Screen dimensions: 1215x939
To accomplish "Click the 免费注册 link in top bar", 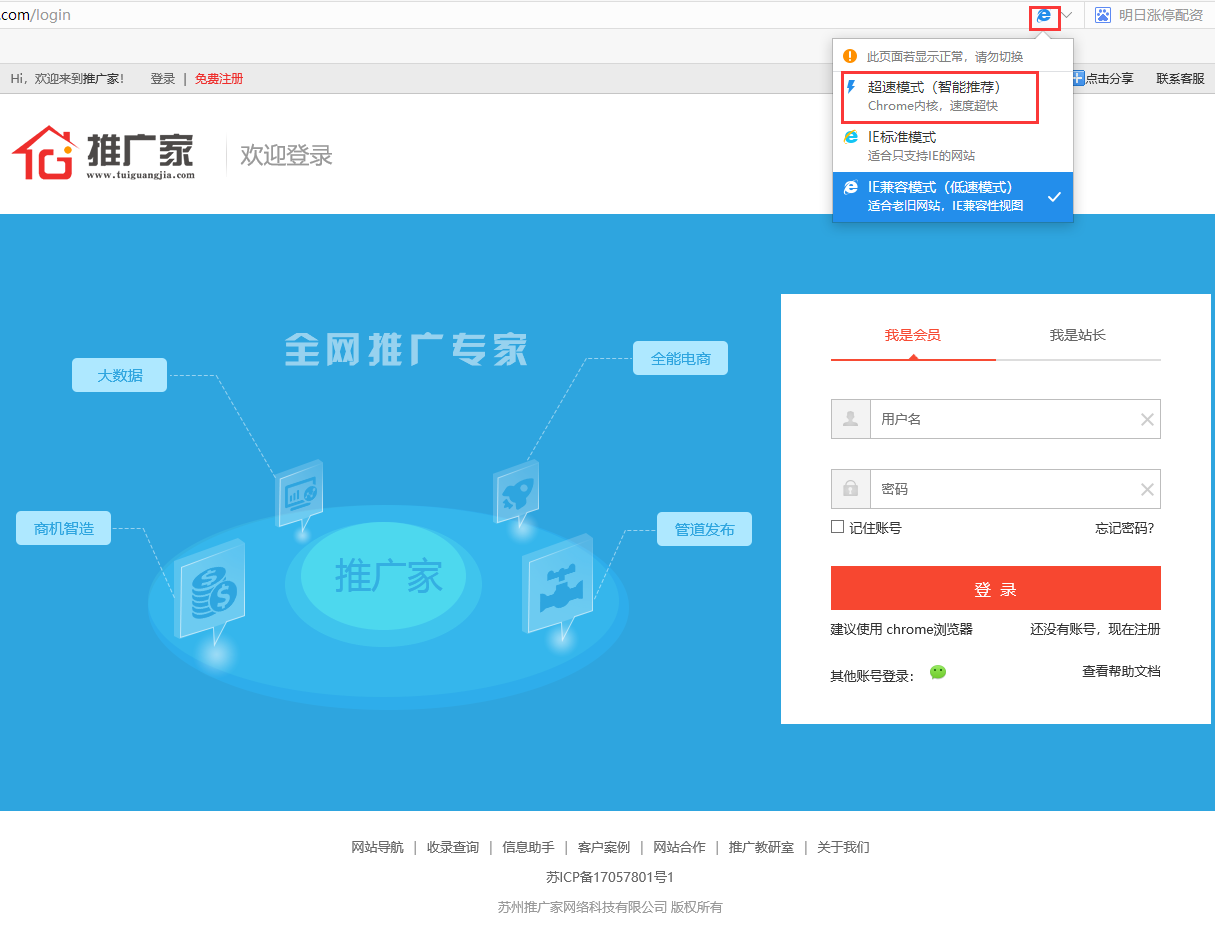I will click(219, 79).
